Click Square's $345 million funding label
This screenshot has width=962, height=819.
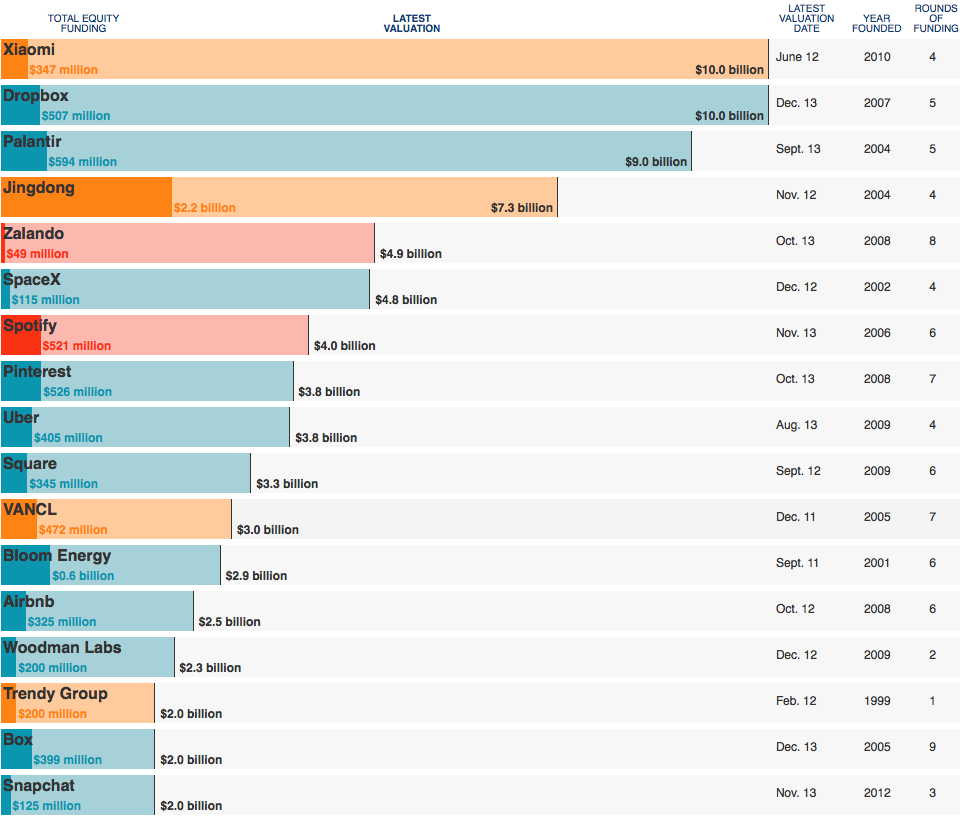coord(63,484)
